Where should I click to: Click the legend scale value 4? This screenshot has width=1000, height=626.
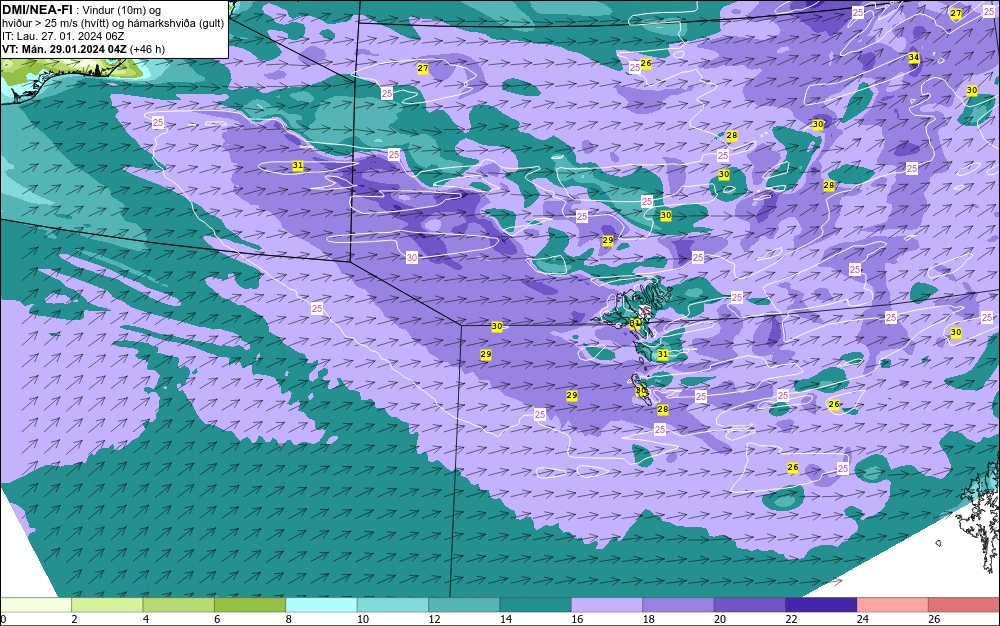click(146, 619)
